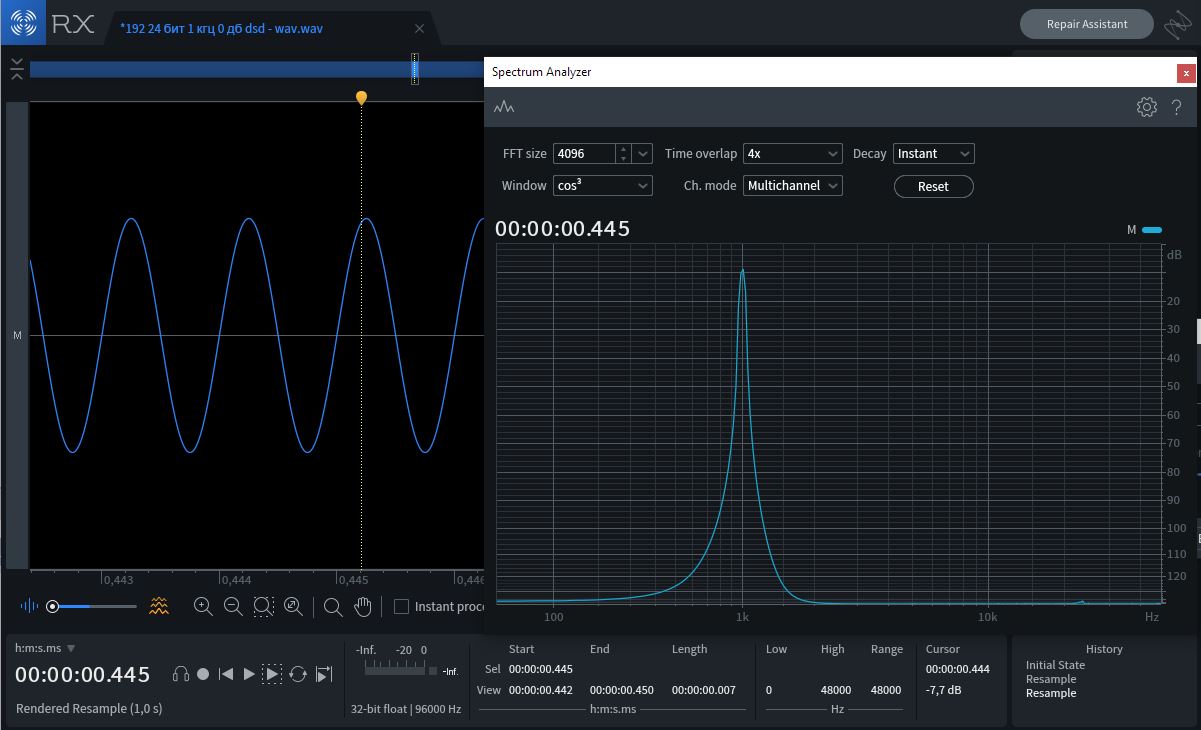The height and width of the screenshot is (730, 1201).
Task: Enable the Instant process checkbox
Action: click(401, 606)
